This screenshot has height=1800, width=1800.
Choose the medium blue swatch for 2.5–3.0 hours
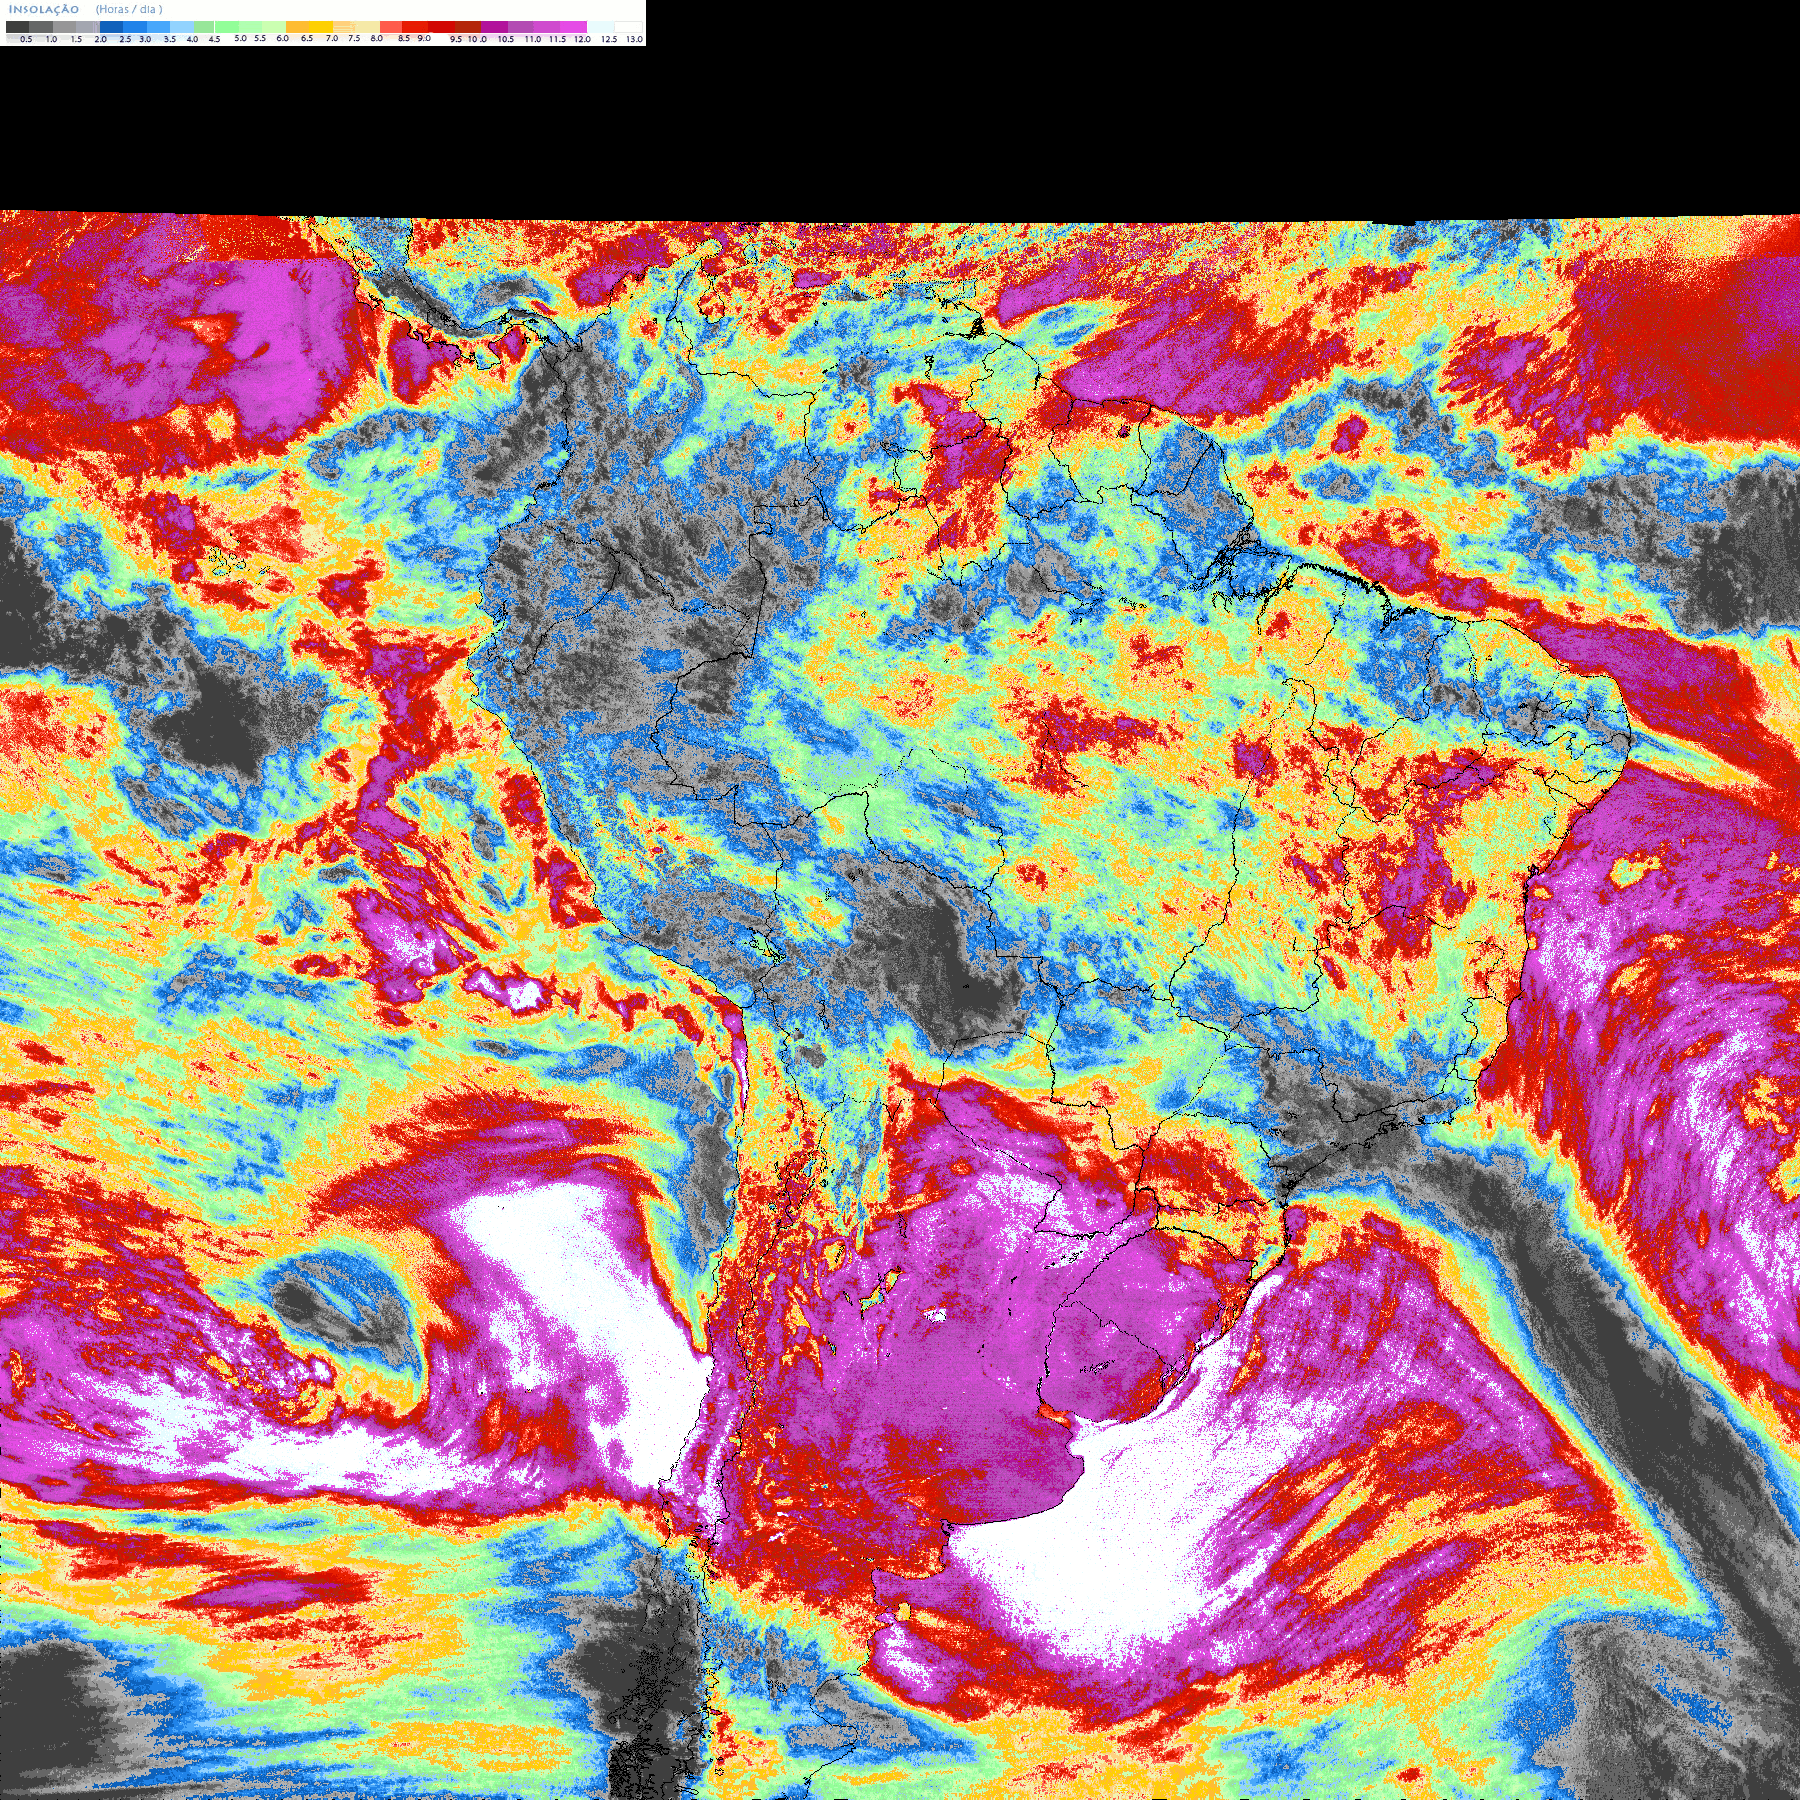(135, 27)
